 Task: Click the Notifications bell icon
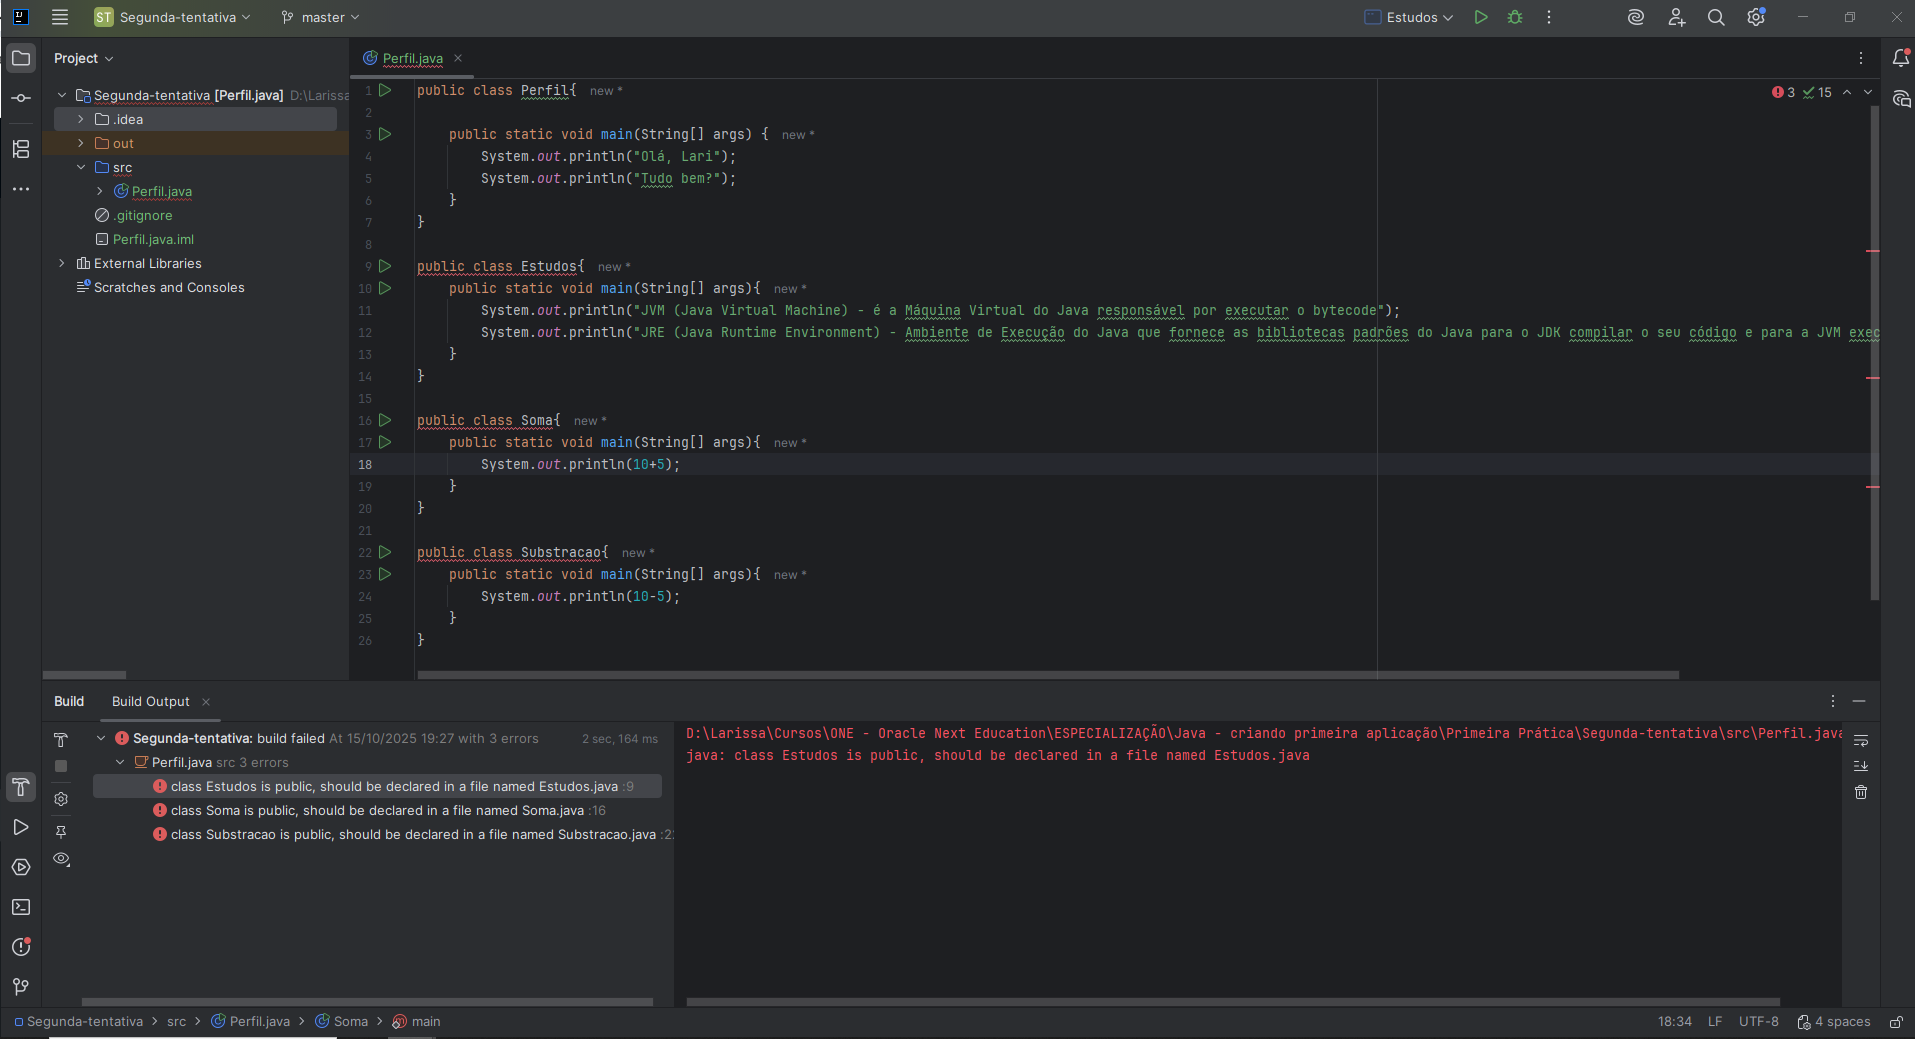[1901, 58]
